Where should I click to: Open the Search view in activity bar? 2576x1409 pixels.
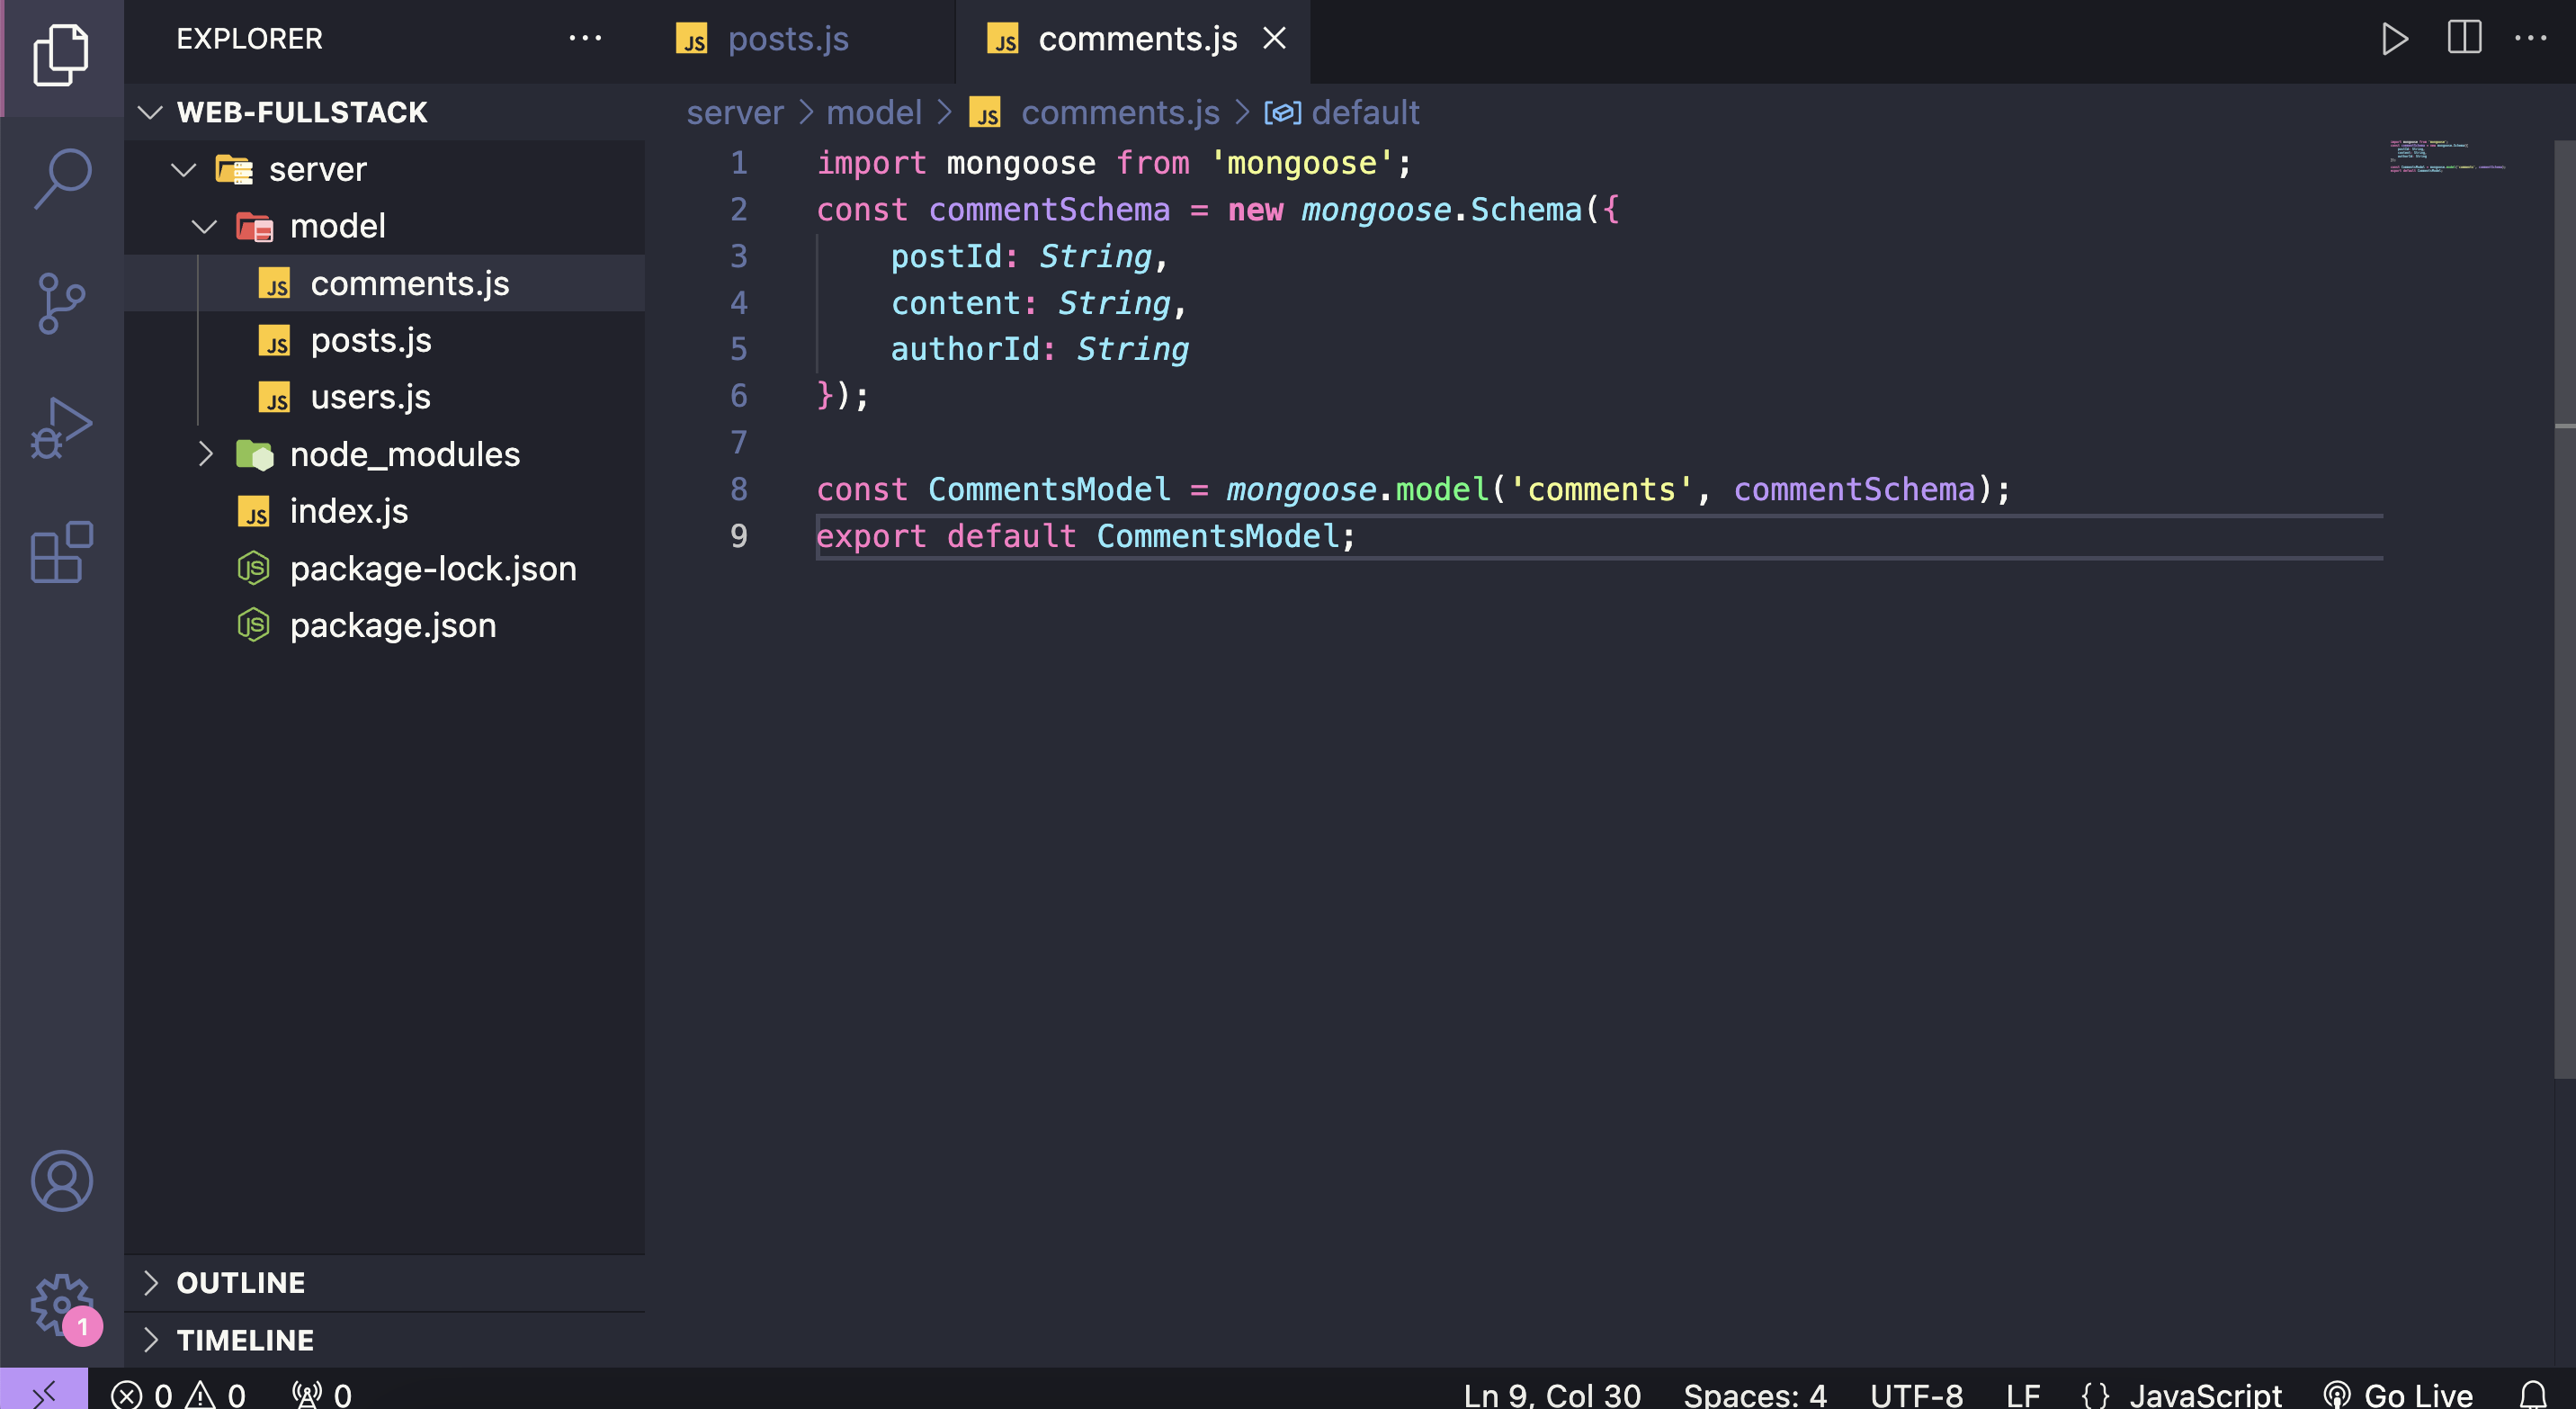click(62, 177)
